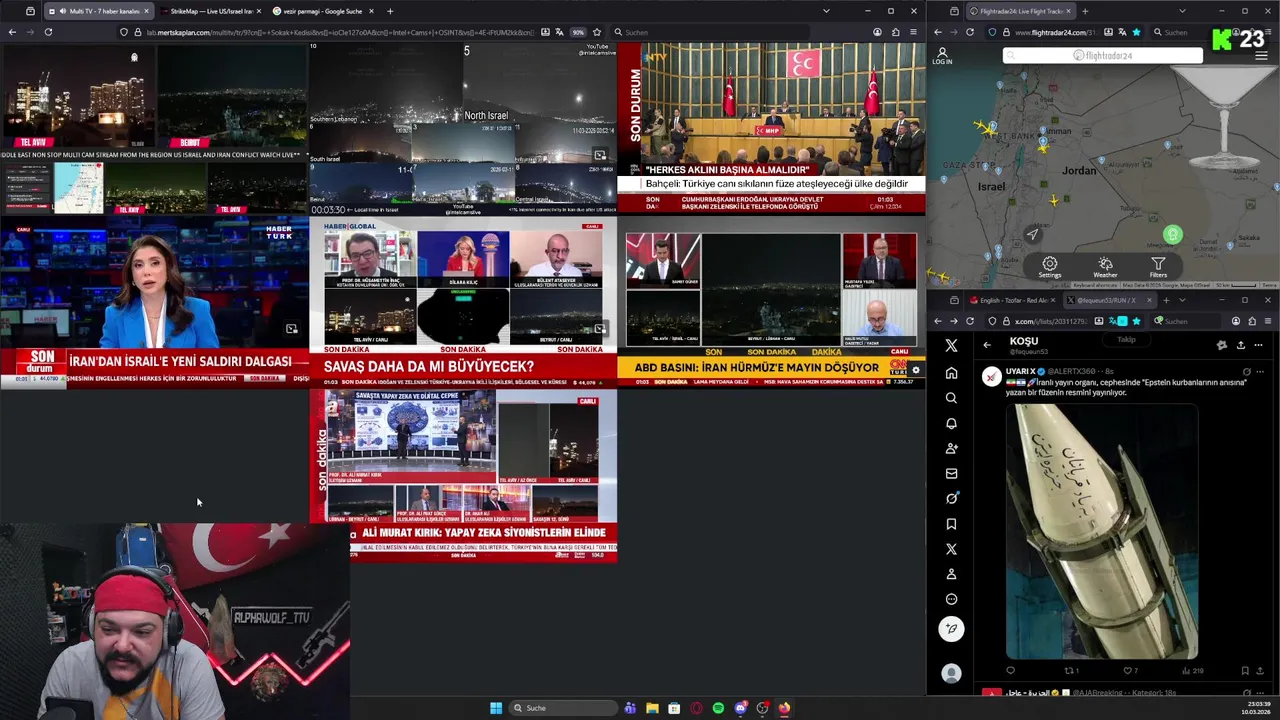The image size is (1280, 720).
Task: Toggle bookmark star in the Flightradar24 browser
Action: point(1137,32)
